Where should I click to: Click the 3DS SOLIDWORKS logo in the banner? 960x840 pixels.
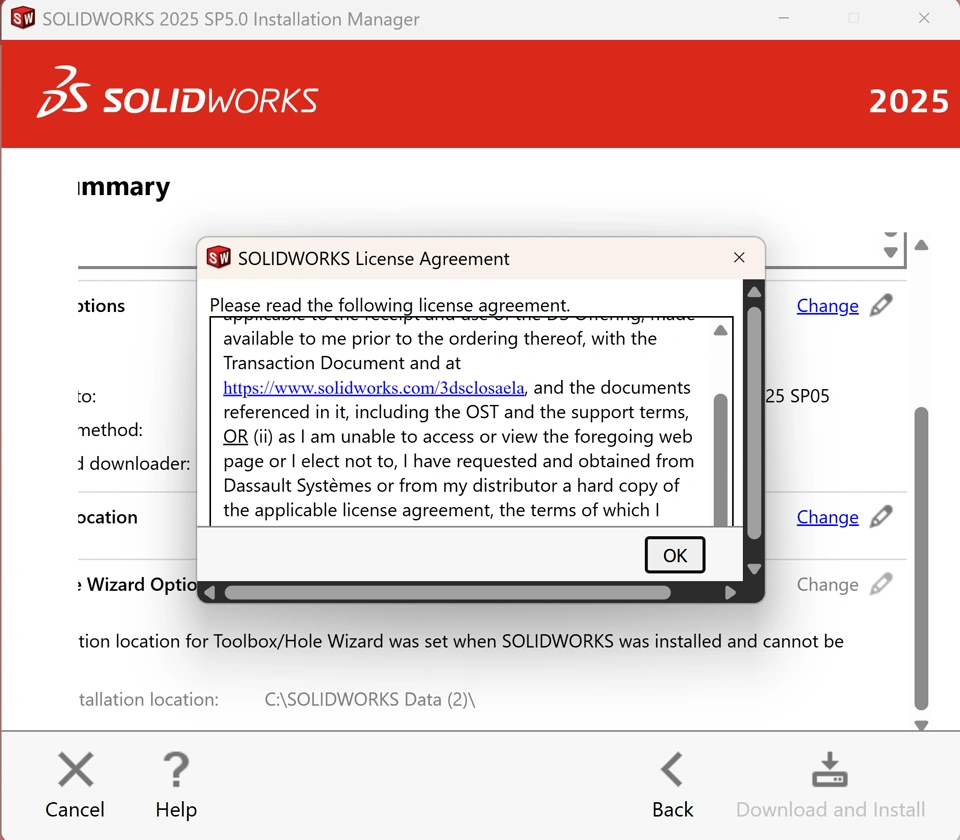(x=178, y=92)
